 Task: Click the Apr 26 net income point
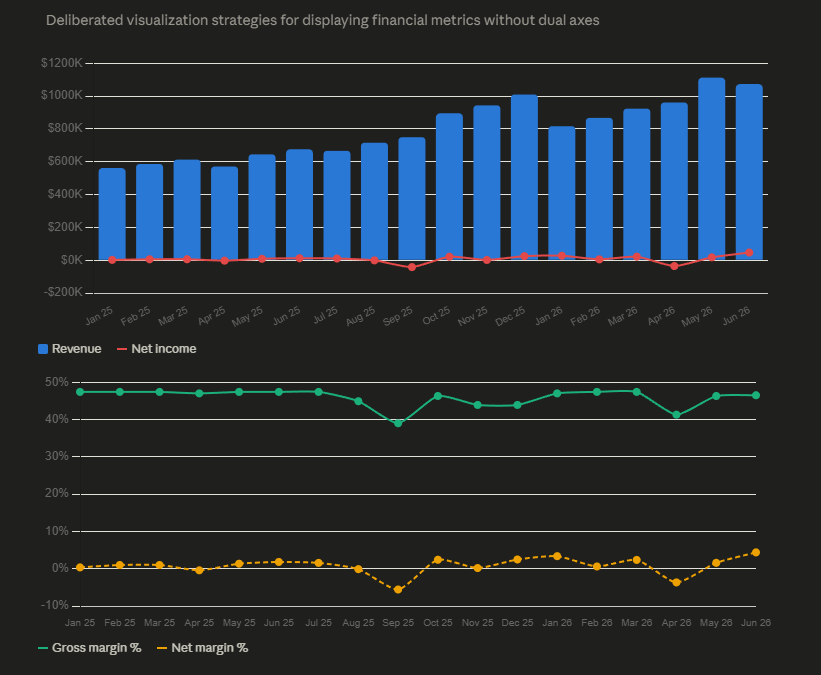(674, 266)
